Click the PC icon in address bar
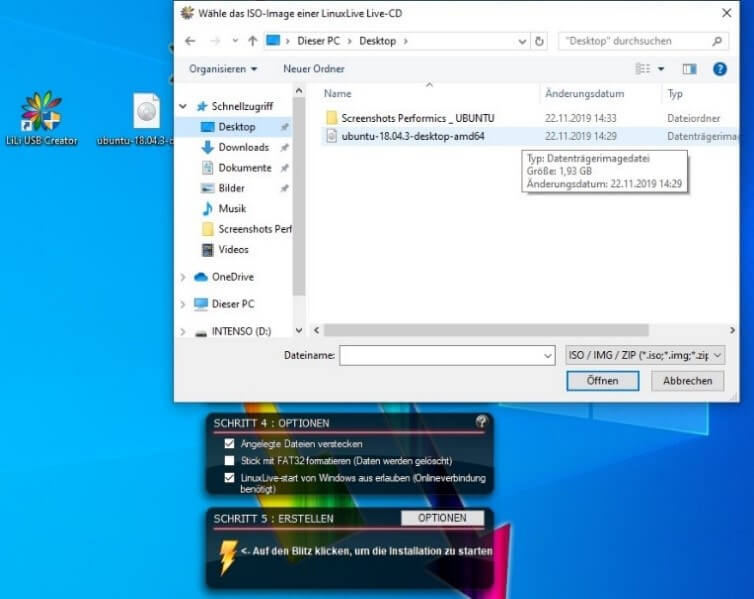 [x=273, y=40]
